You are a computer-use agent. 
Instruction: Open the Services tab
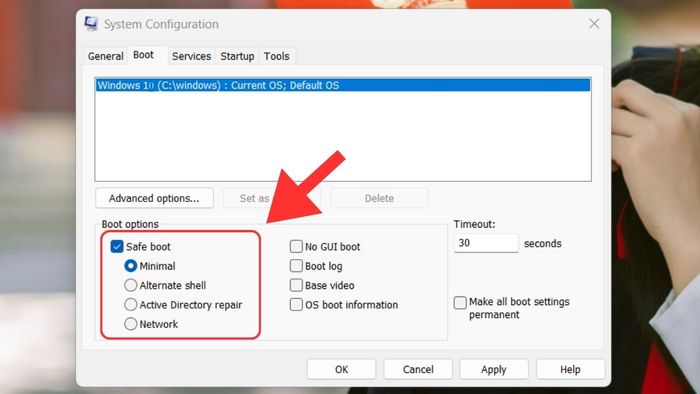point(192,56)
